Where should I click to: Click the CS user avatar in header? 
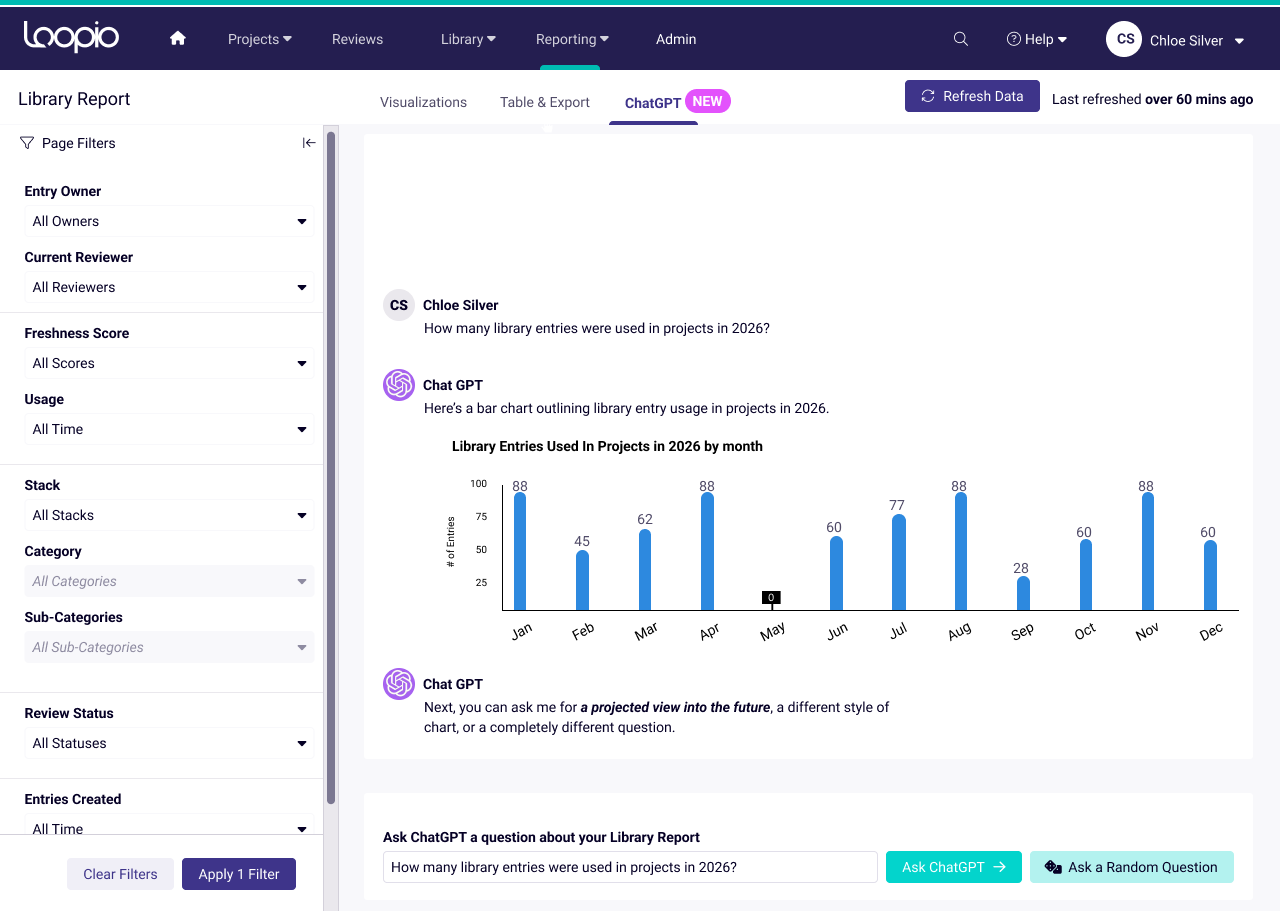[1125, 39]
